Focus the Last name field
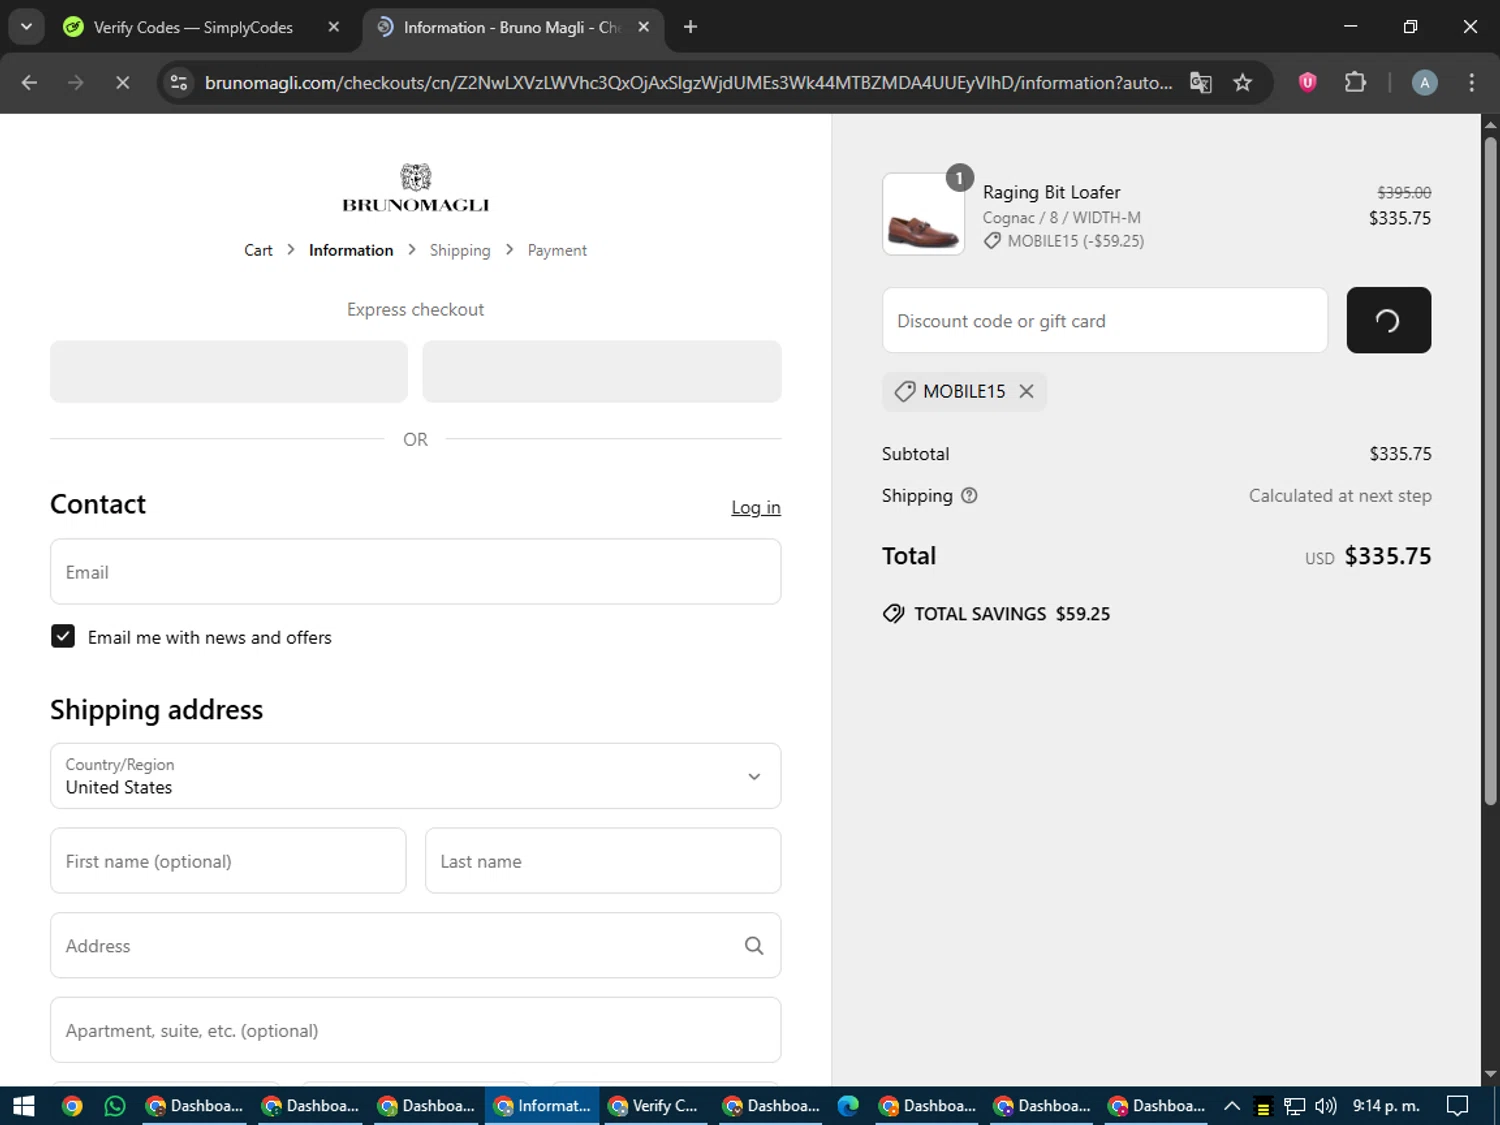1500x1125 pixels. point(603,861)
